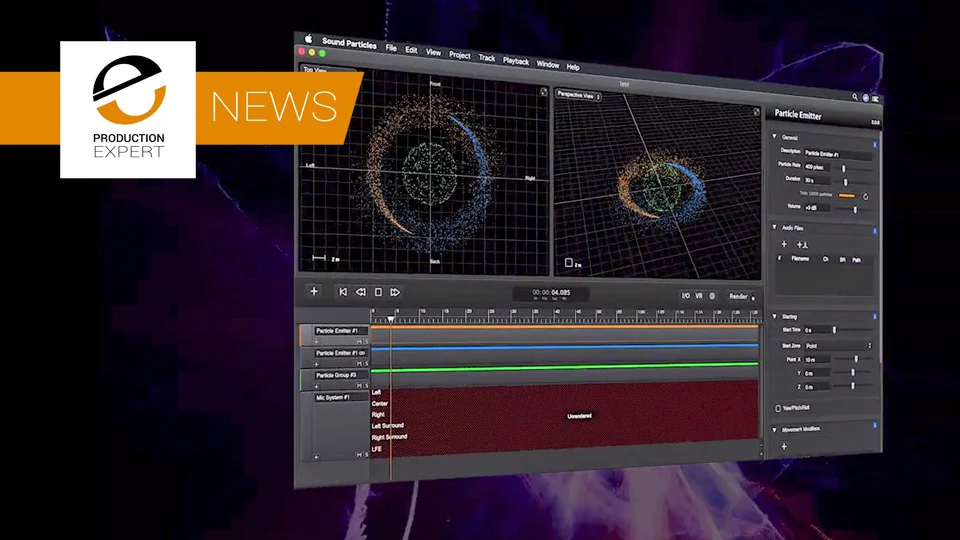This screenshot has width=960, height=540.
Task: Add a movement modifier with the plus icon
Action: point(784,446)
